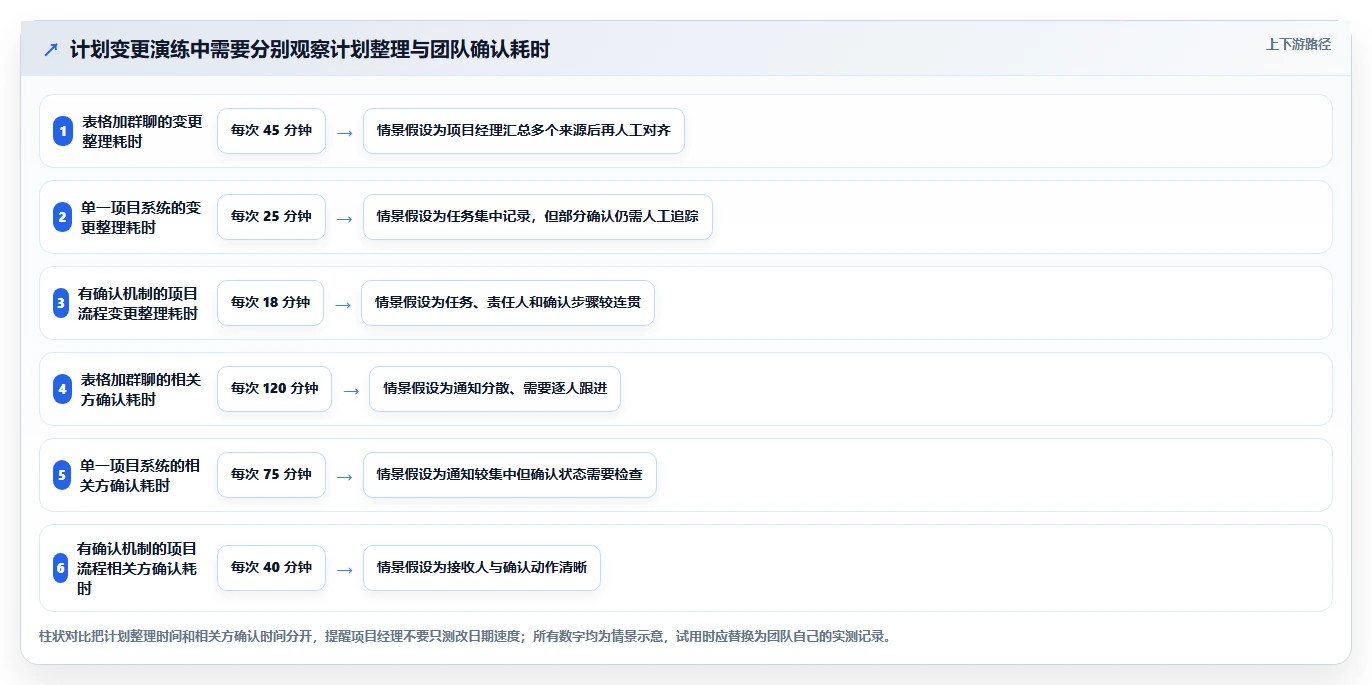
Task: Open the 任务集中记录 scenario box
Action: pyautogui.click(x=538, y=217)
